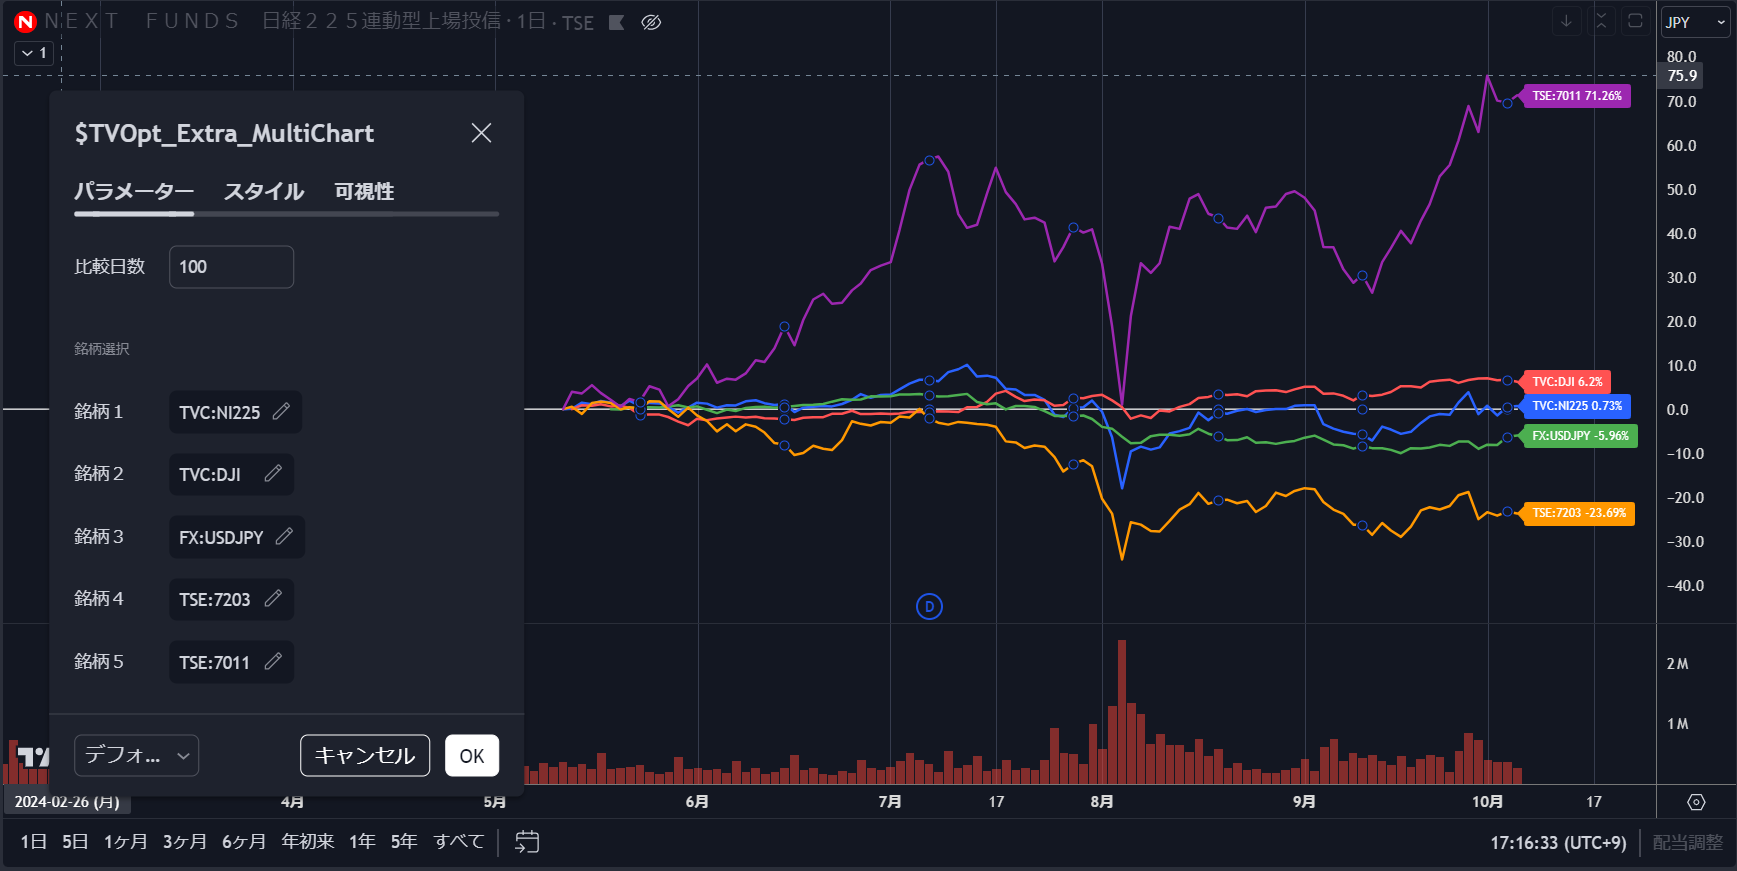The image size is (1737, 871).
Task: Click the down arrow icon top right
Action: (1566, 21)
